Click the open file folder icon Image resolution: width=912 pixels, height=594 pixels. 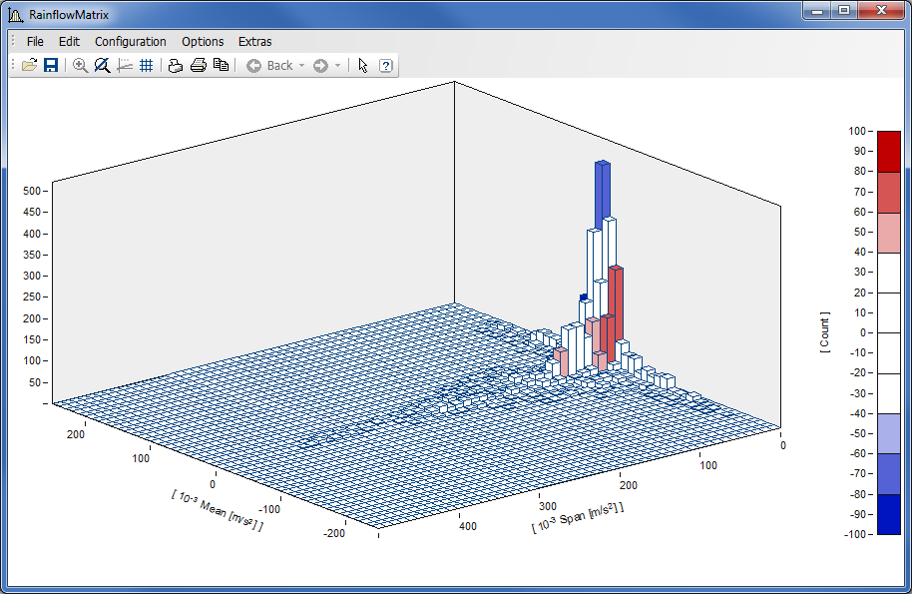[x=29, y=65]
